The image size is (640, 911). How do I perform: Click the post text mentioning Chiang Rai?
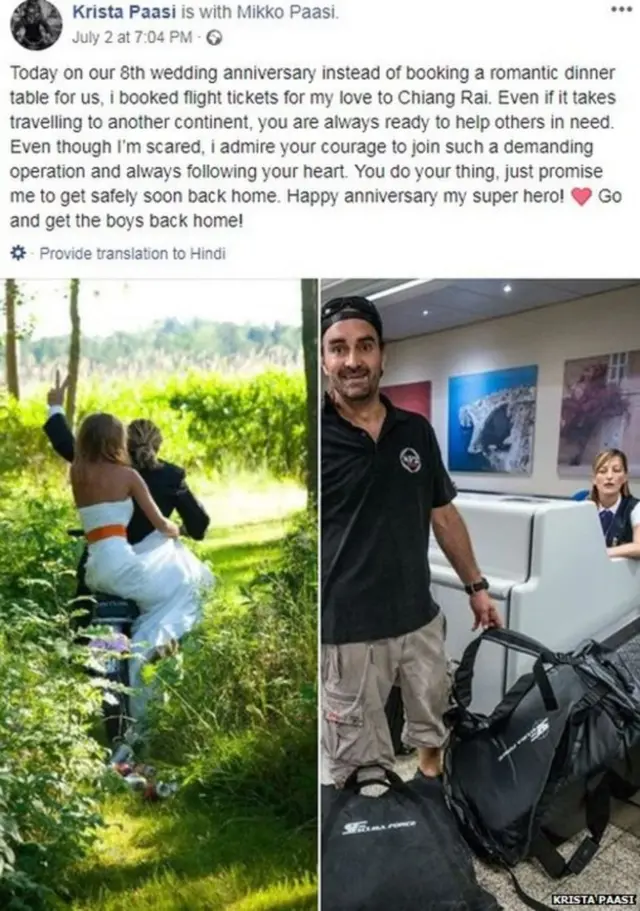pos(313,147)
